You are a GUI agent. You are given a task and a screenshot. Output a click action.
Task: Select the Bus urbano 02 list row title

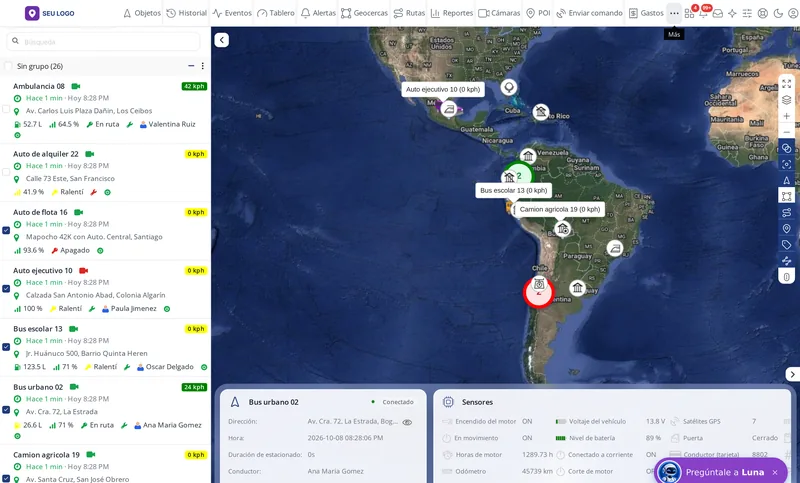pos(38,387)
